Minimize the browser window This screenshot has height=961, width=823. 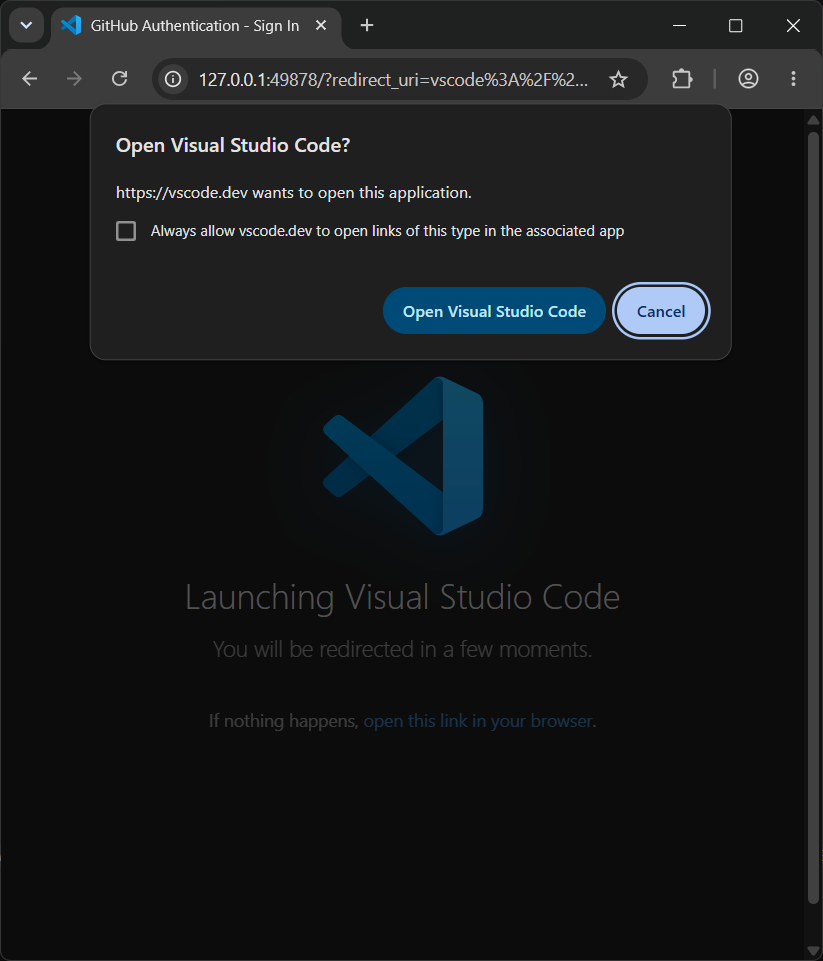click(x=679, y=25)
